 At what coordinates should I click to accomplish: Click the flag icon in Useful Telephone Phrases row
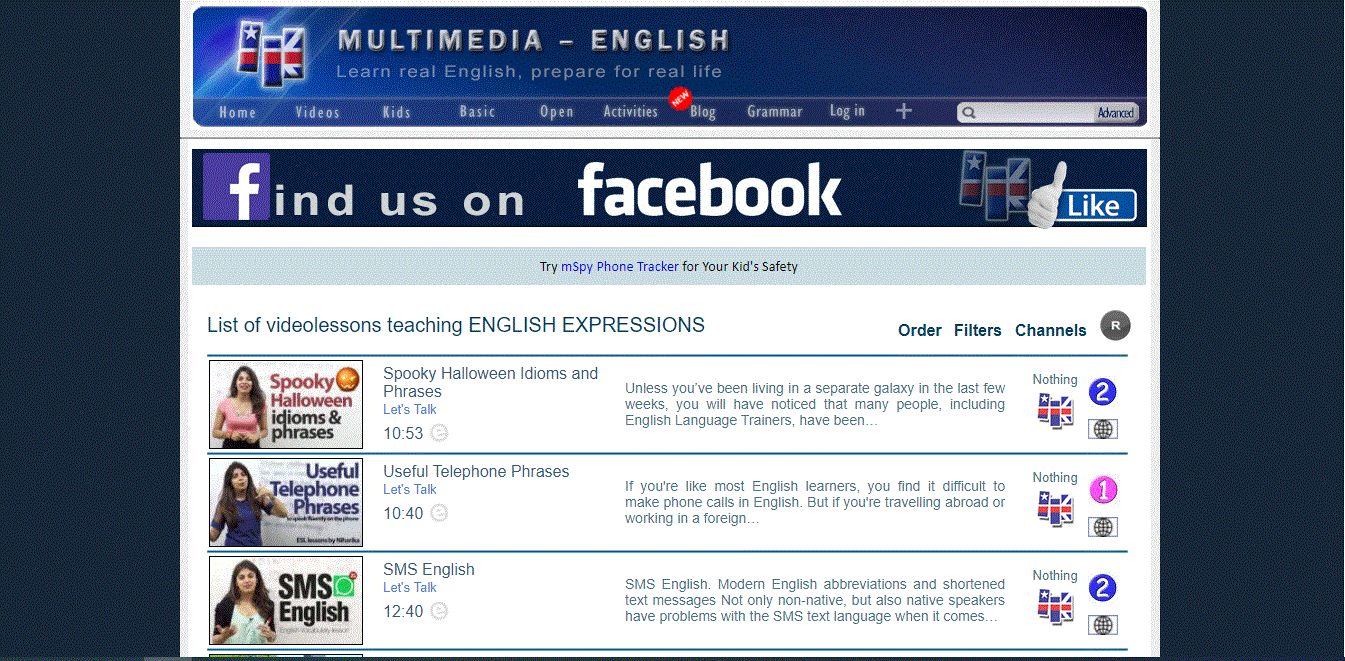pos(1055,509)
